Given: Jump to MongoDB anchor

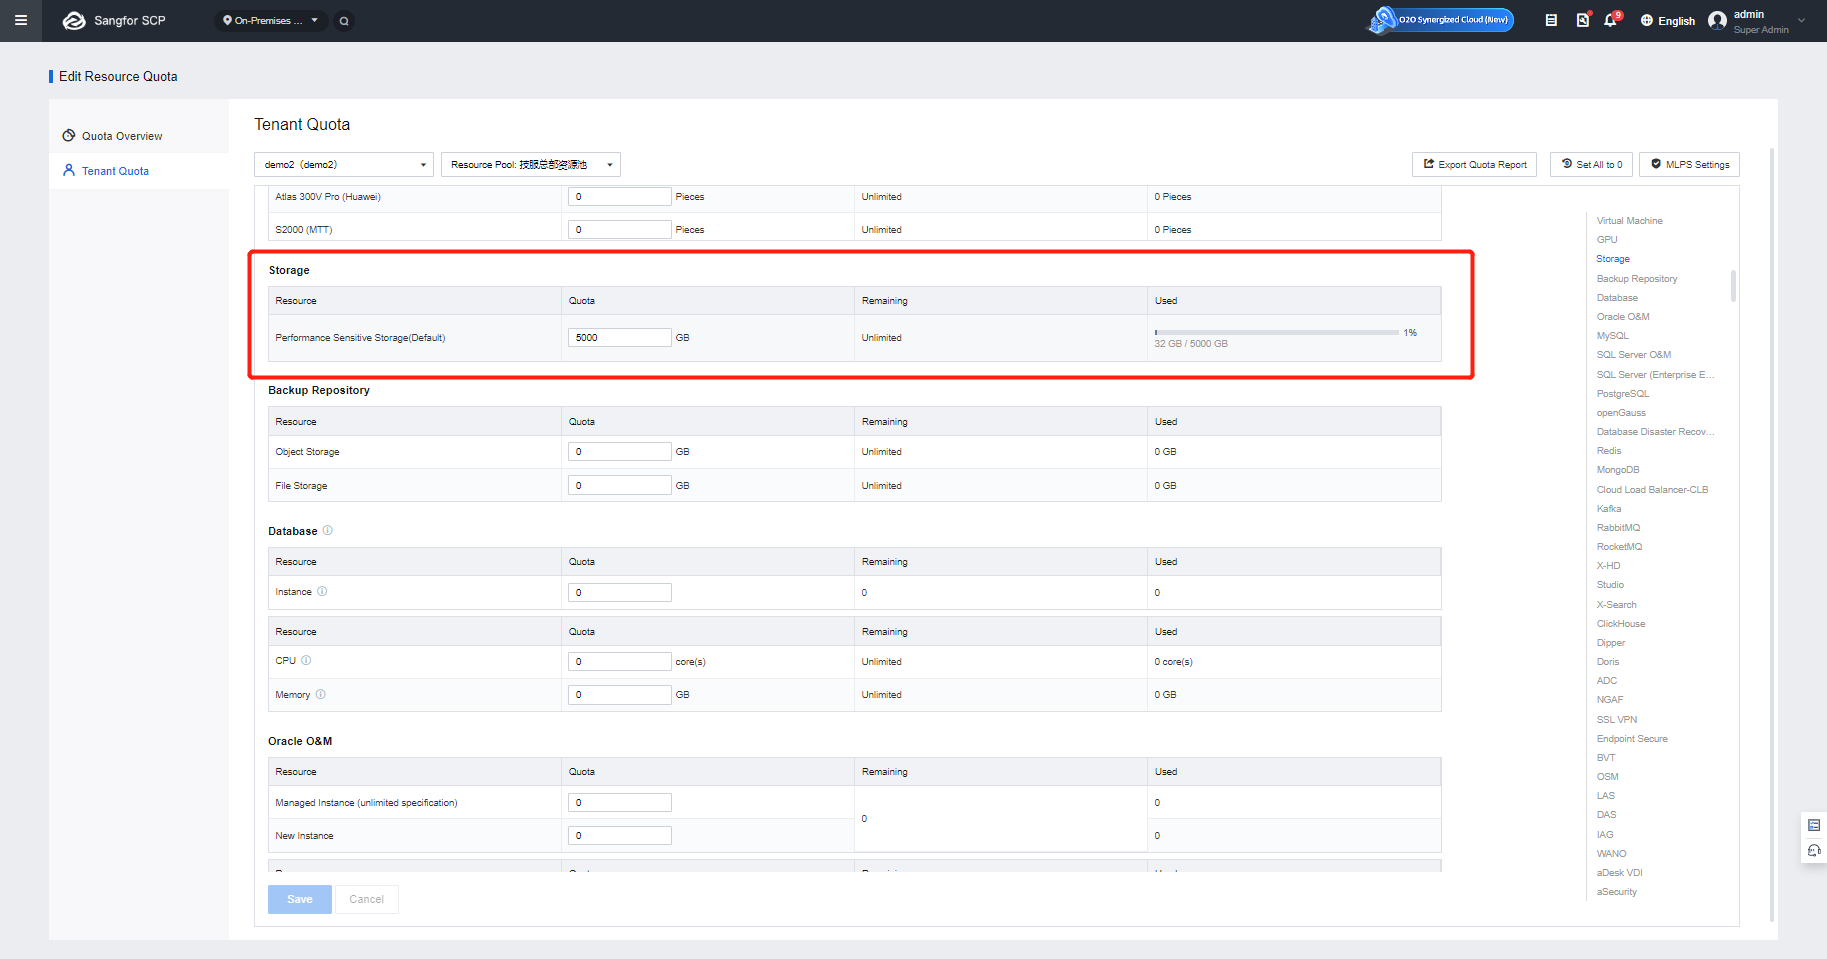Looking at the screenshot, I should [1618, 470].
